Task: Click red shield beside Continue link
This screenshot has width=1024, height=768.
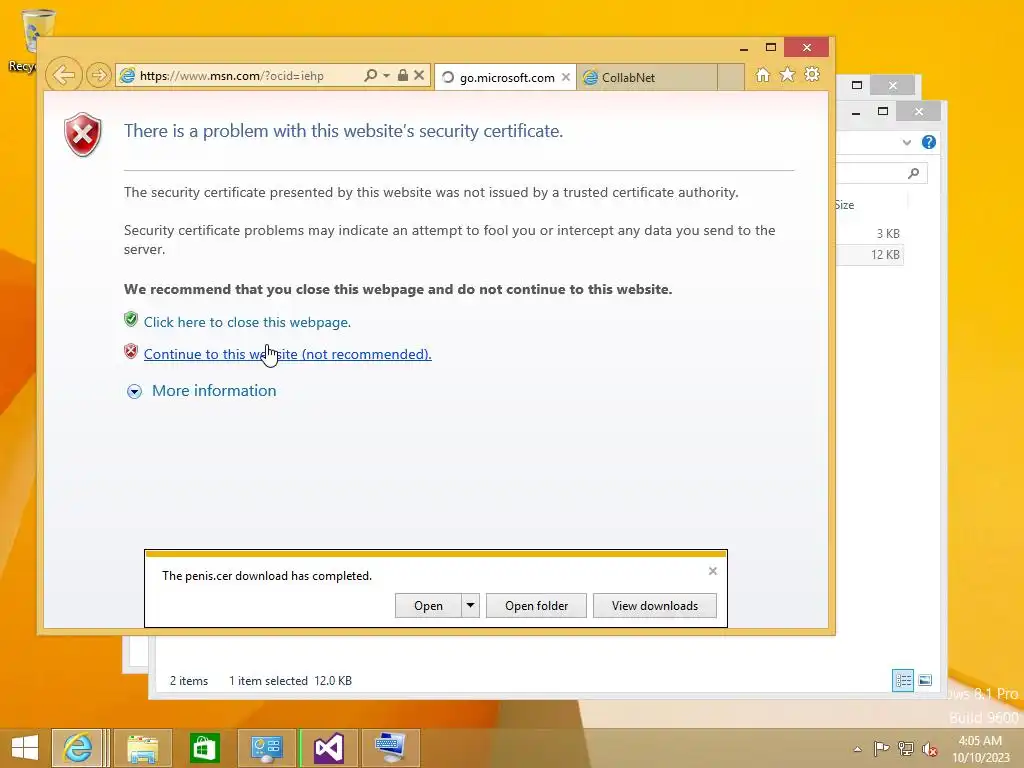Action: click(131, 351)
